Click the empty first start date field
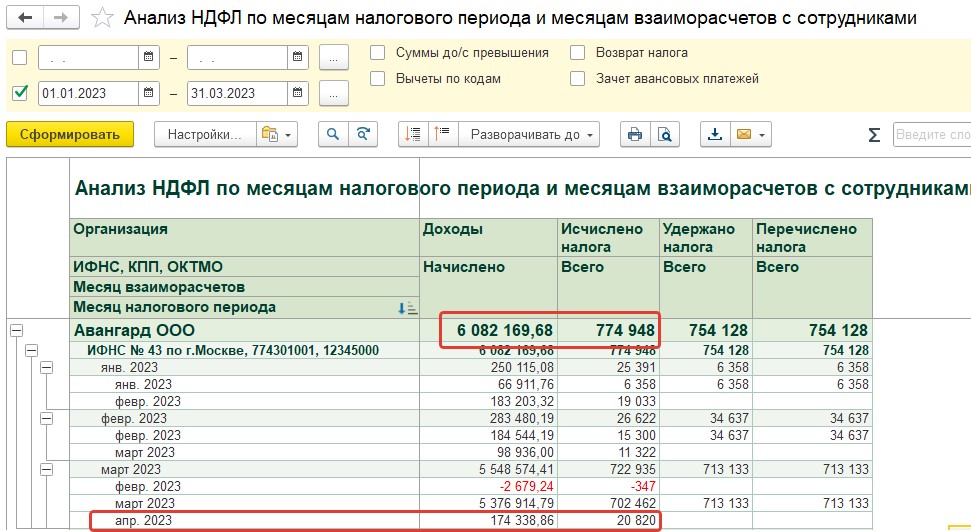Viewport: 971px width, 532px height. pyautogui.click(x=89, y=58)
